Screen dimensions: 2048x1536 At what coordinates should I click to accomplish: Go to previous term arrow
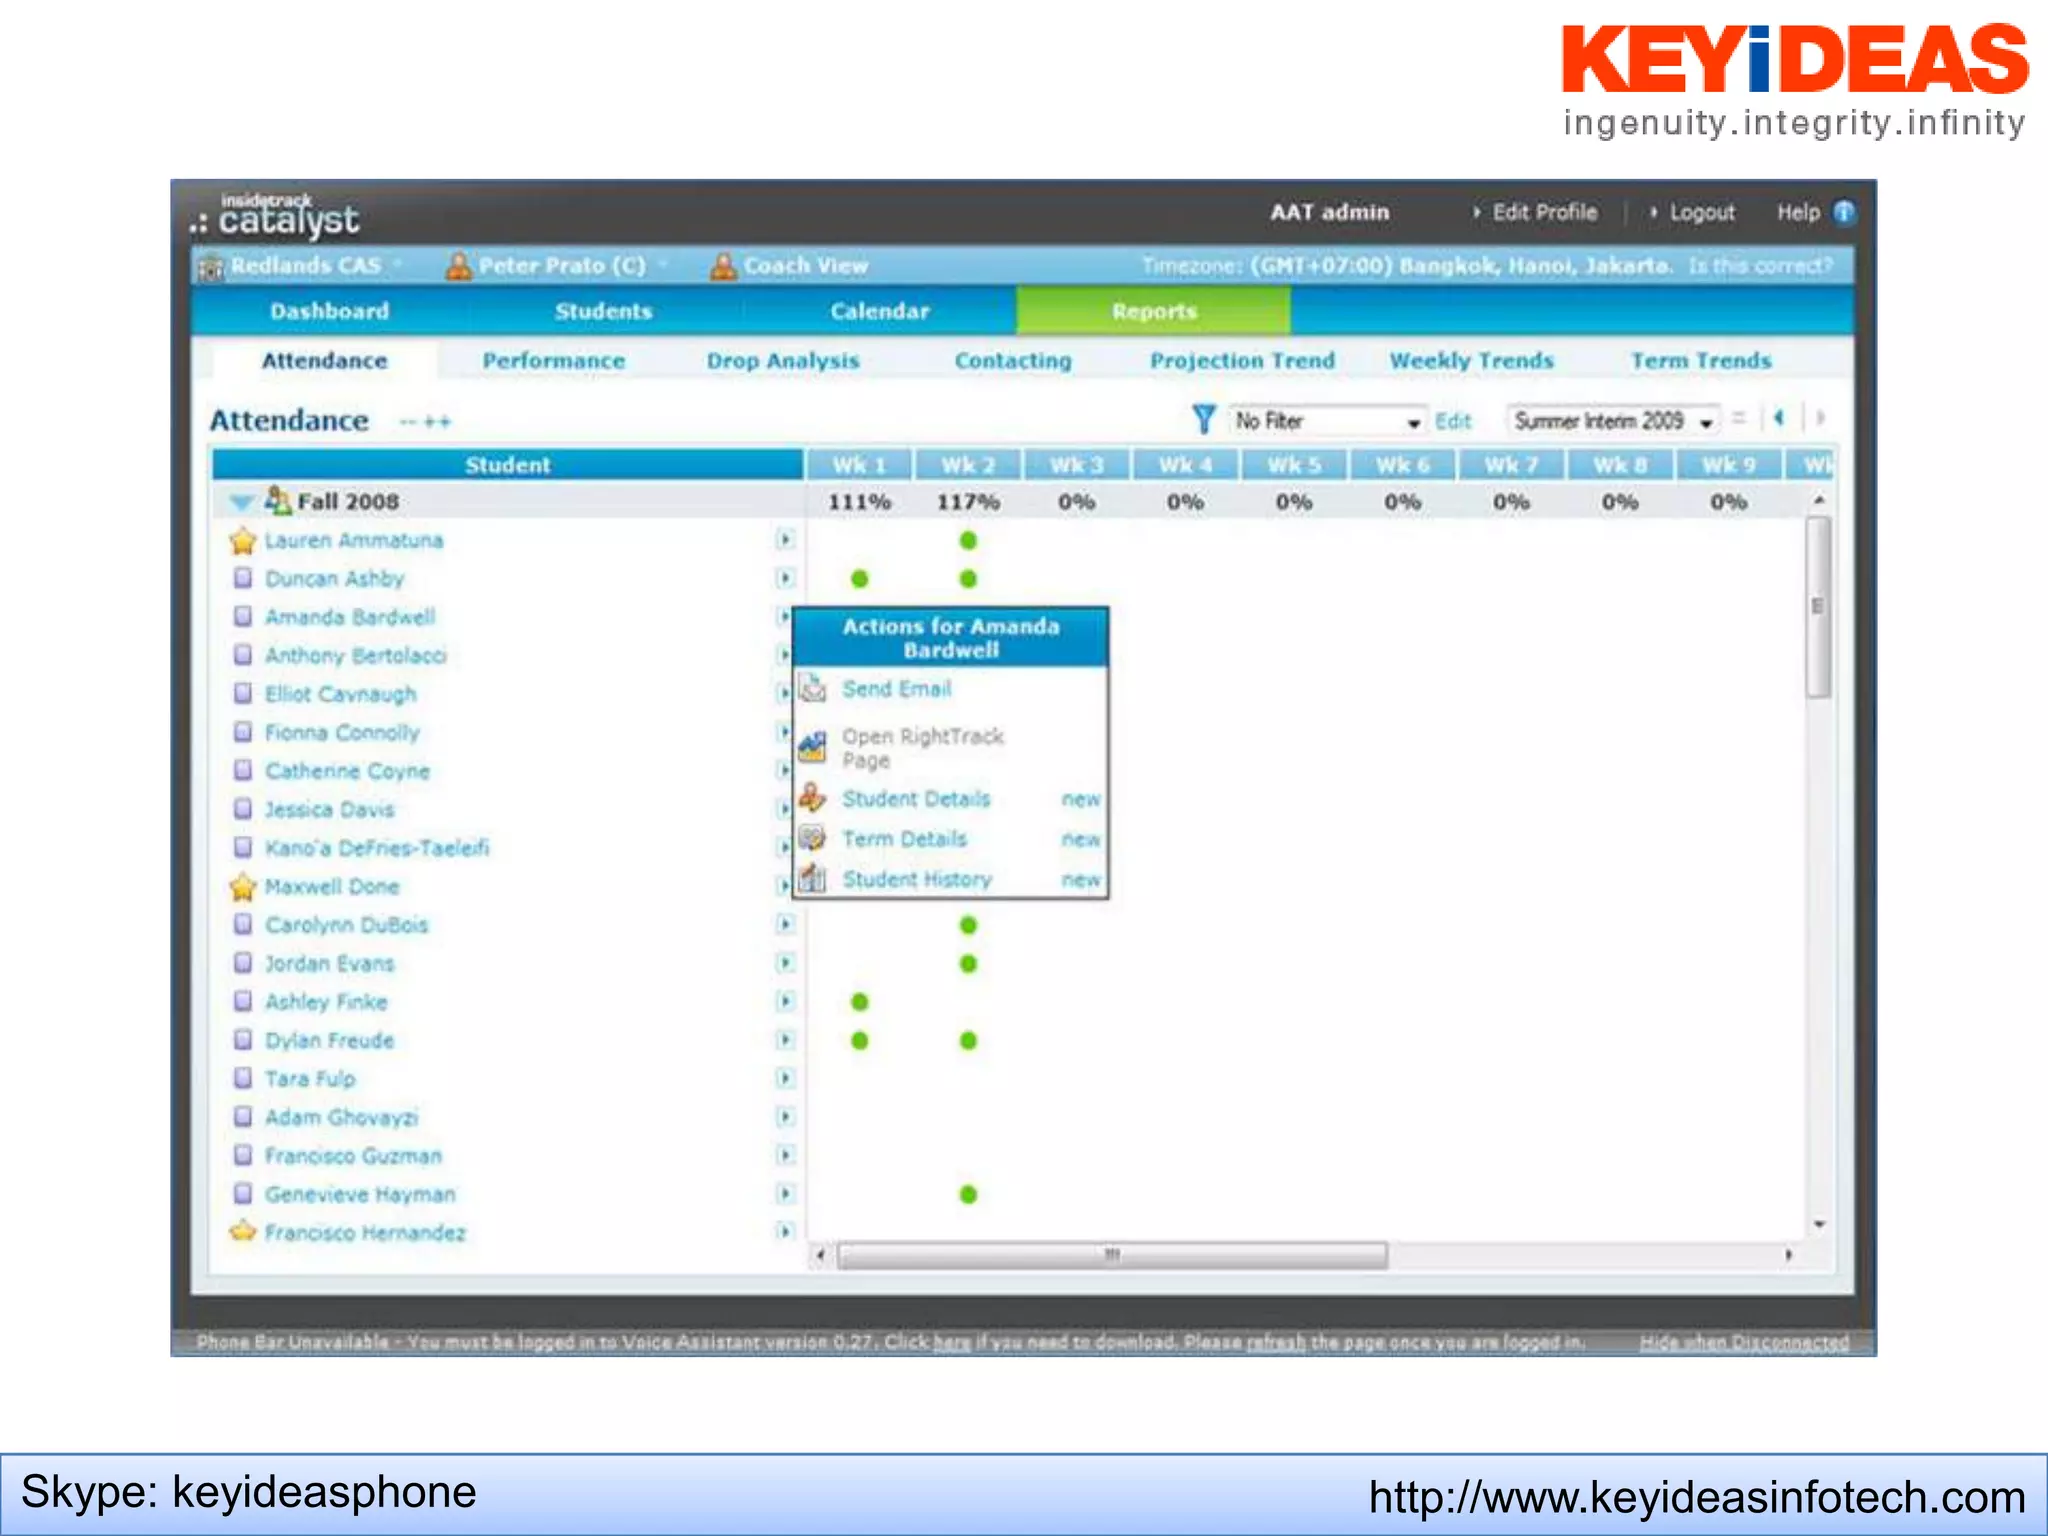(1778, 418)
